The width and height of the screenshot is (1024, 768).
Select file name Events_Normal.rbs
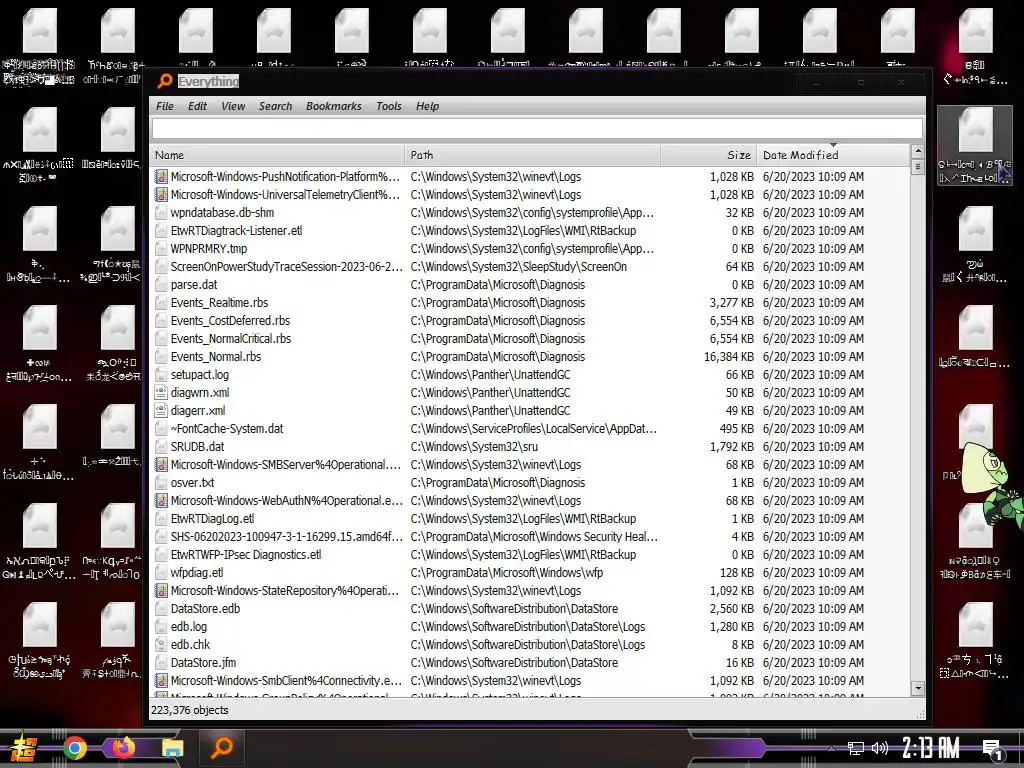216,357
